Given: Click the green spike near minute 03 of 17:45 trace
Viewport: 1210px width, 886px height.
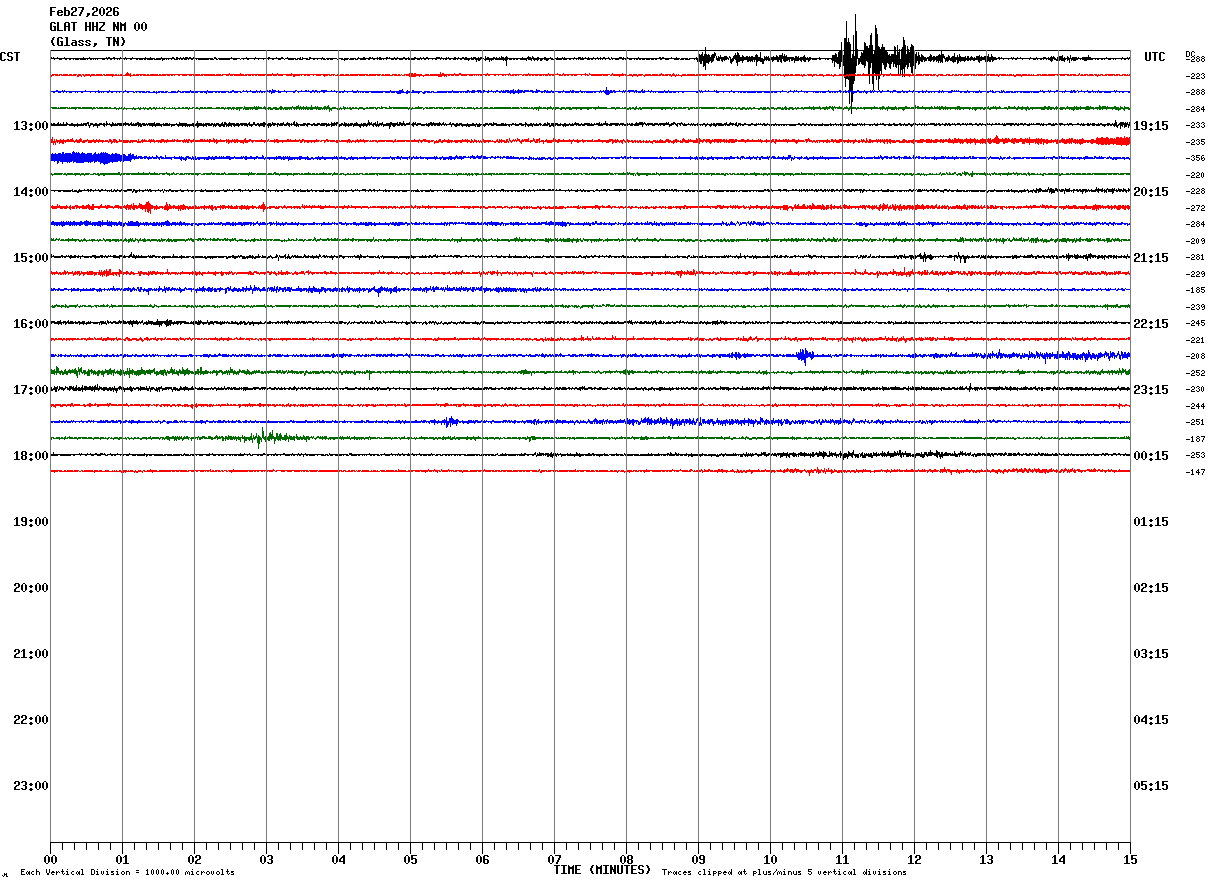Looking at the screenshot, I should [264, 437].
